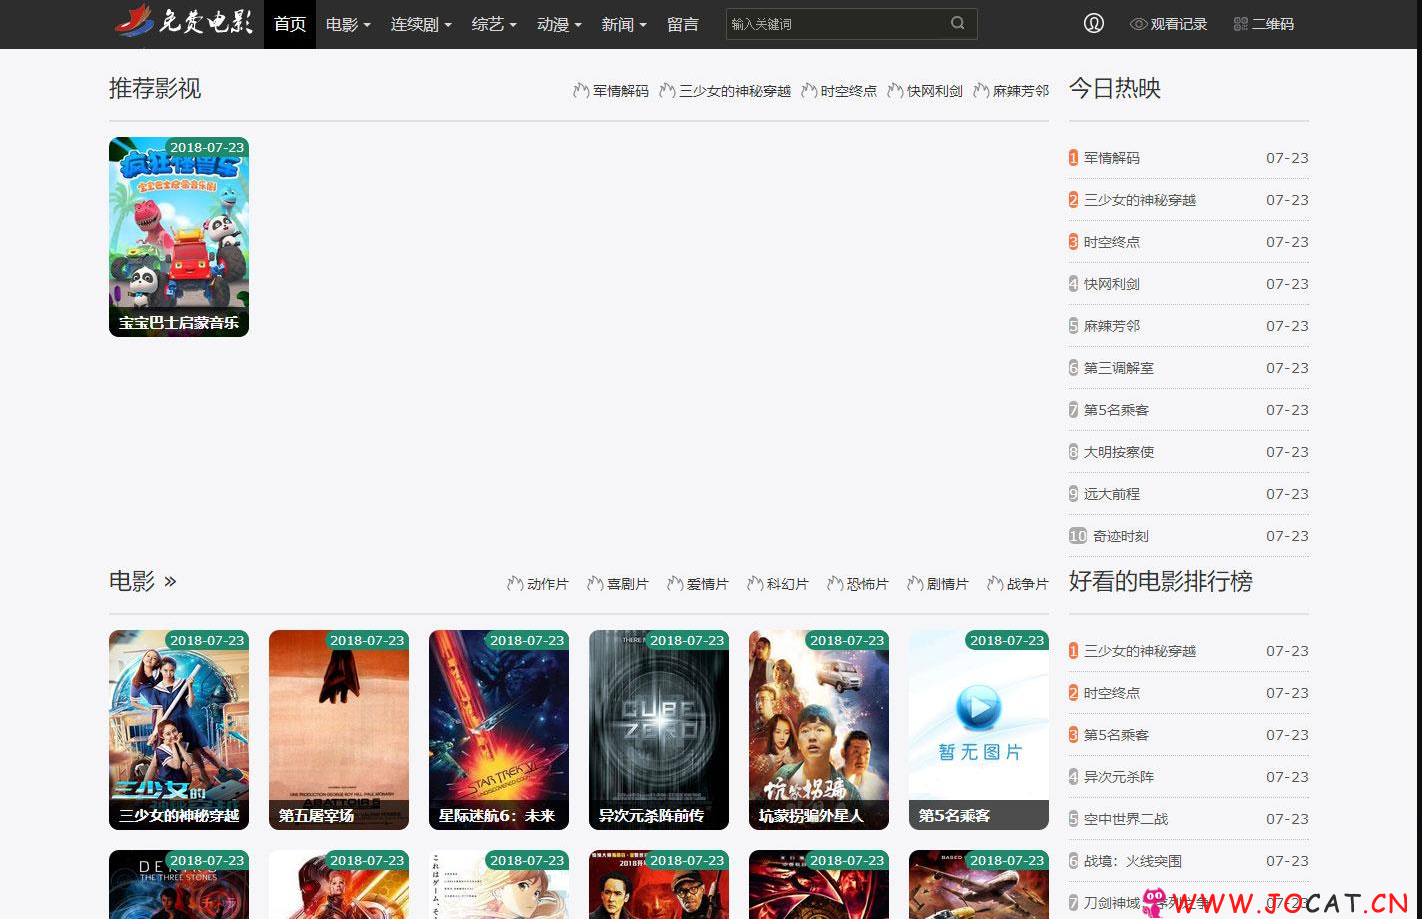
Task: Open 第三调解室 in hot list
Action: point(1119,368)
